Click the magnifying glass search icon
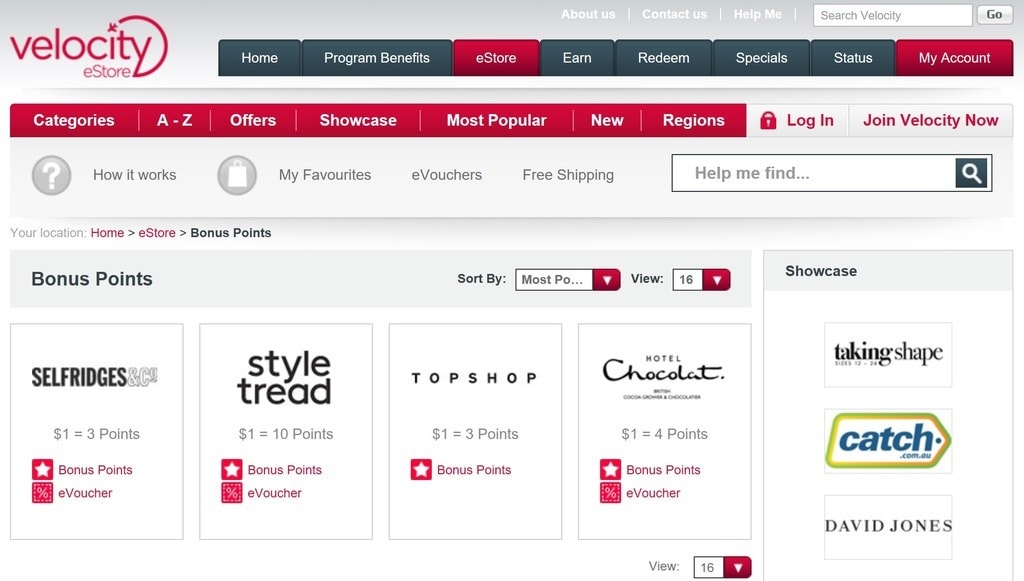 click(971, 173)
